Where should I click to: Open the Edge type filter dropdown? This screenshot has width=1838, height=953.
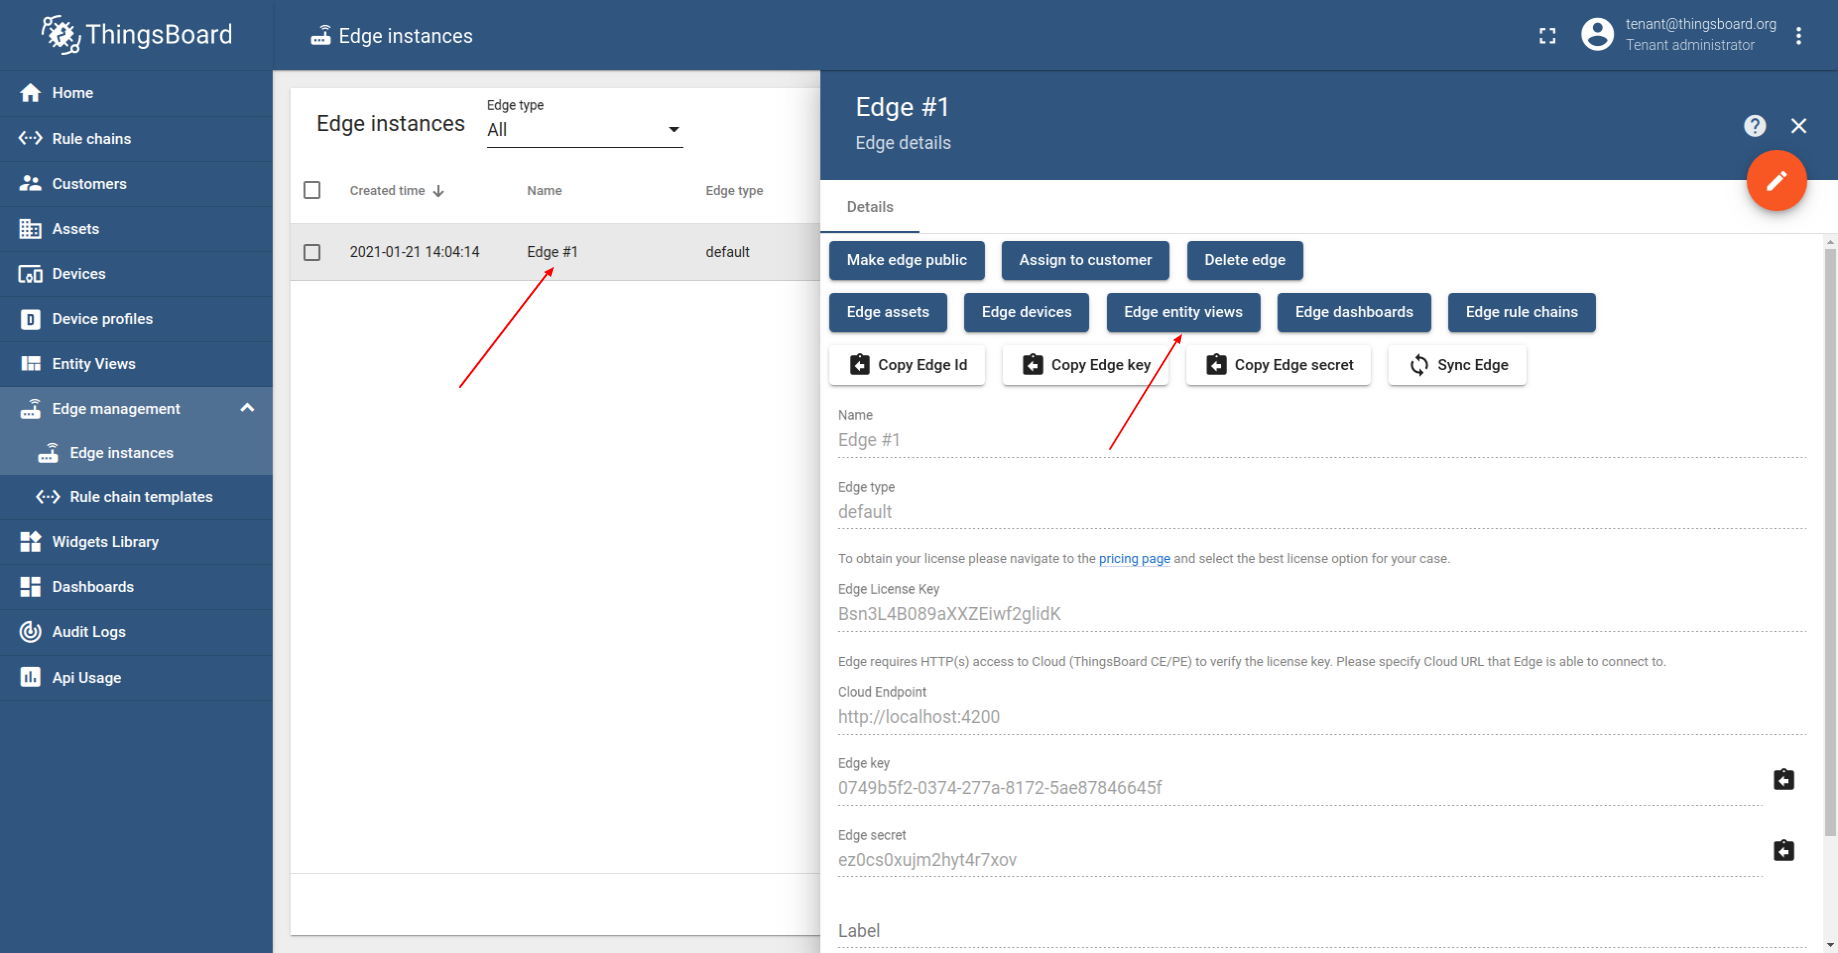pyautogui.click(x=584, y=130)
